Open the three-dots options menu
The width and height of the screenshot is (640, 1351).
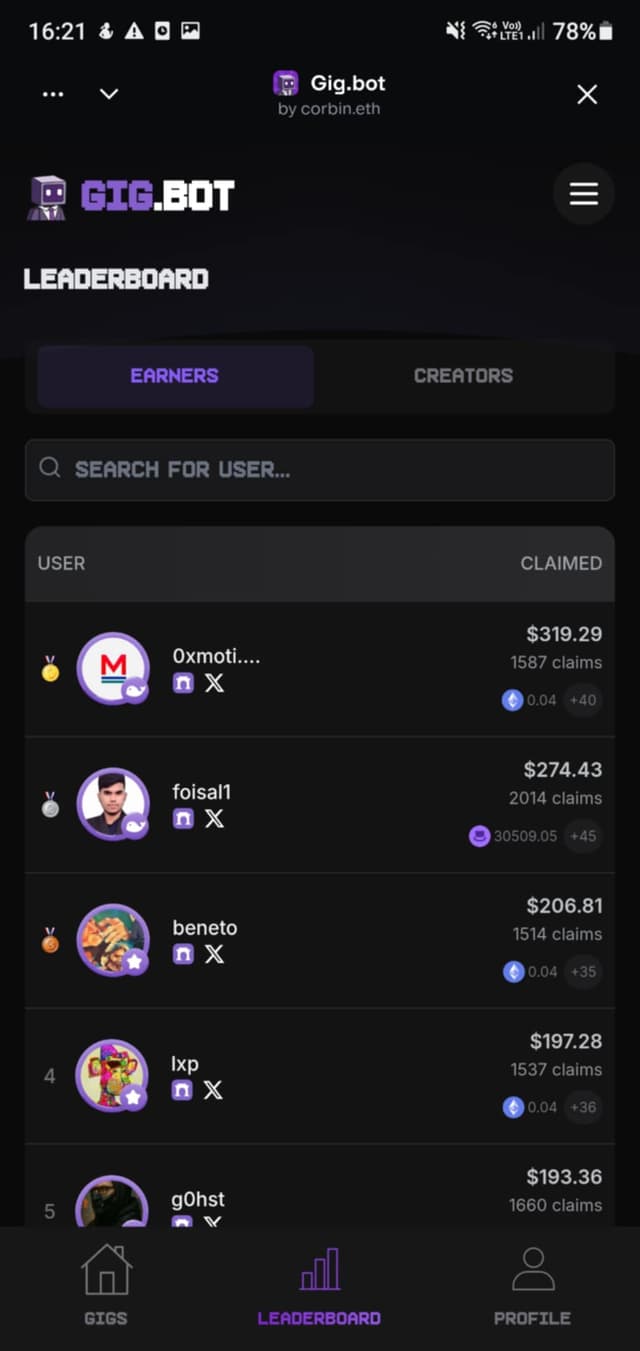click(53, 93)
